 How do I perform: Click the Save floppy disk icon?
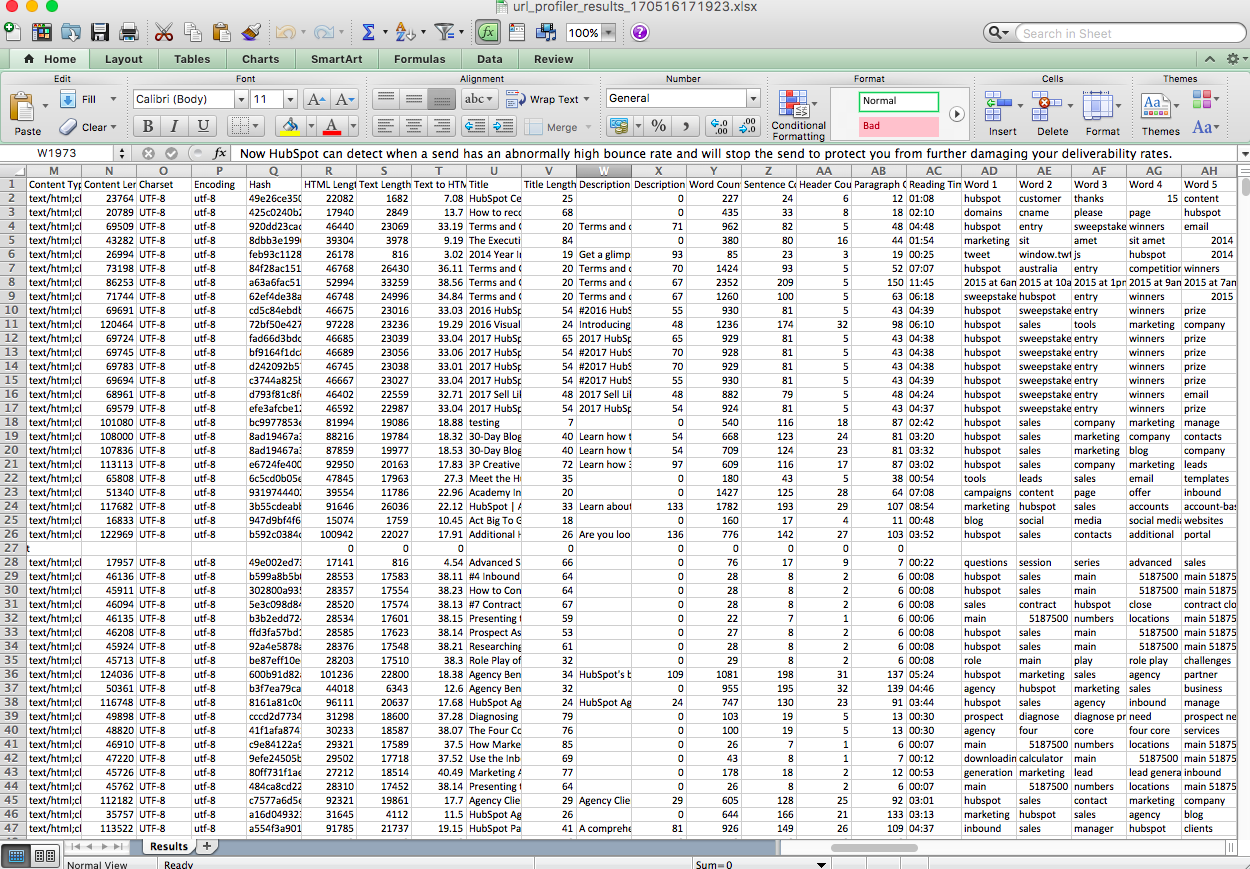click(100, 32)
